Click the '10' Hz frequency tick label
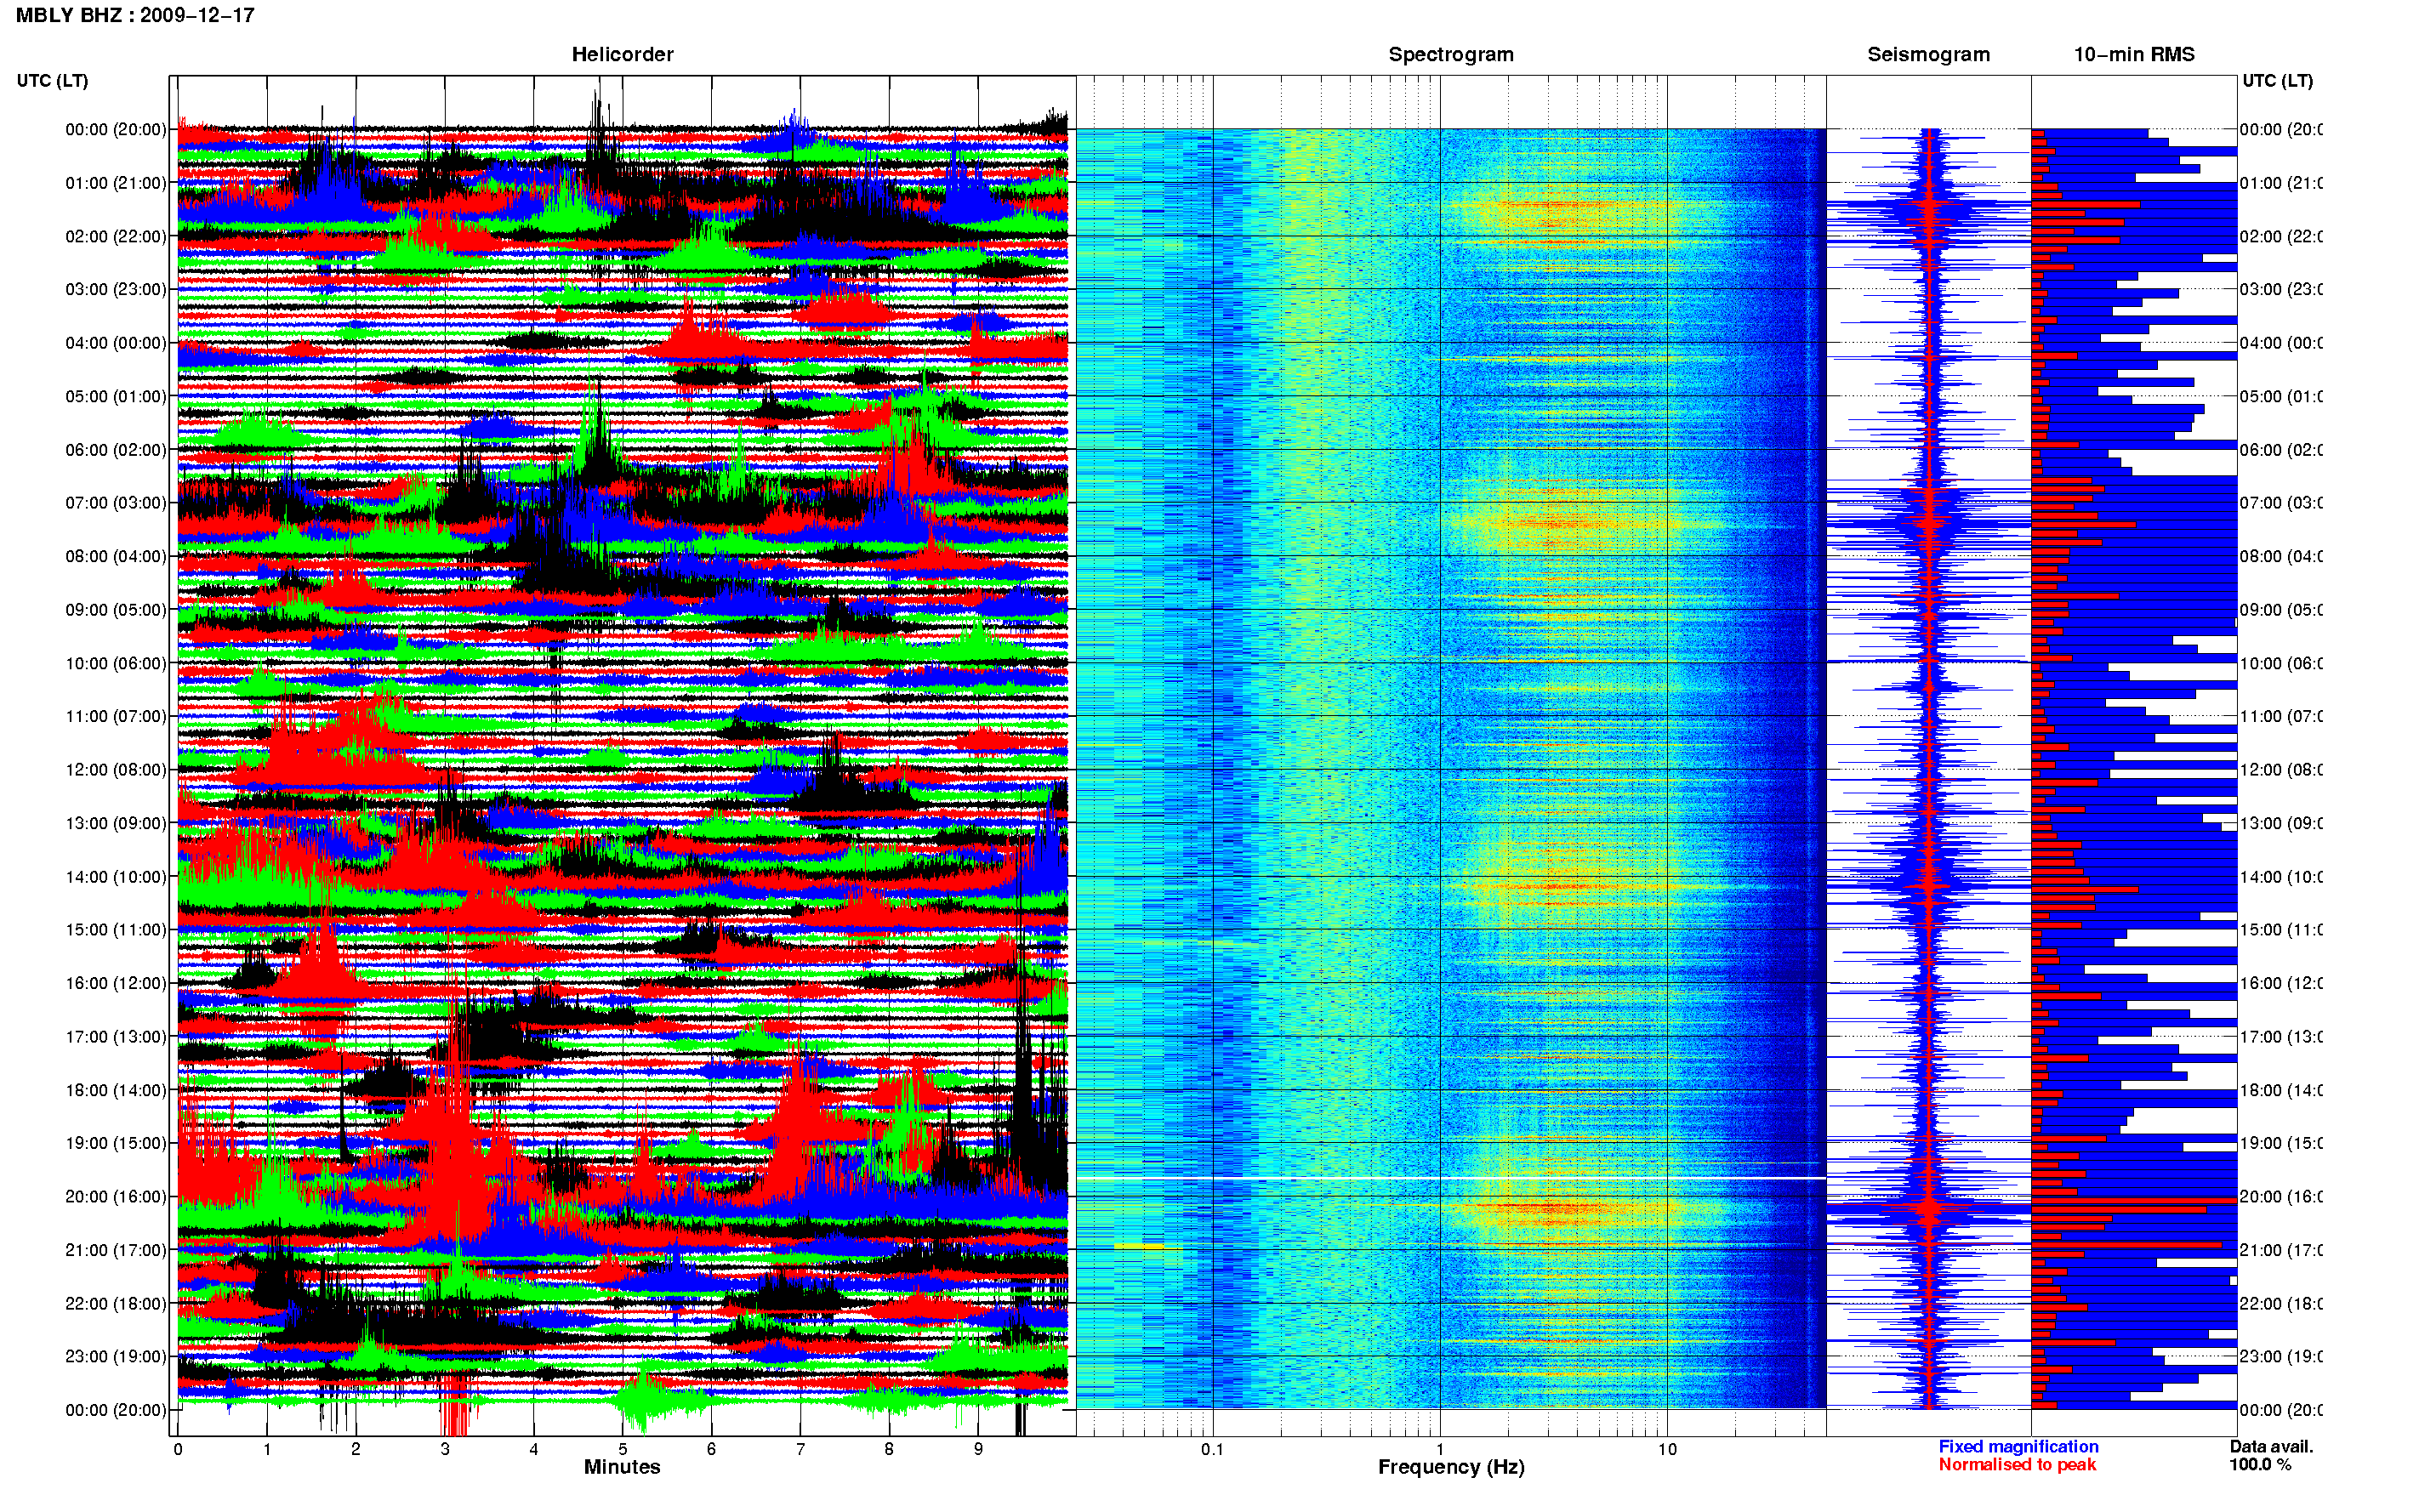The image size is (2419, 1512). click(1667, 1449)
